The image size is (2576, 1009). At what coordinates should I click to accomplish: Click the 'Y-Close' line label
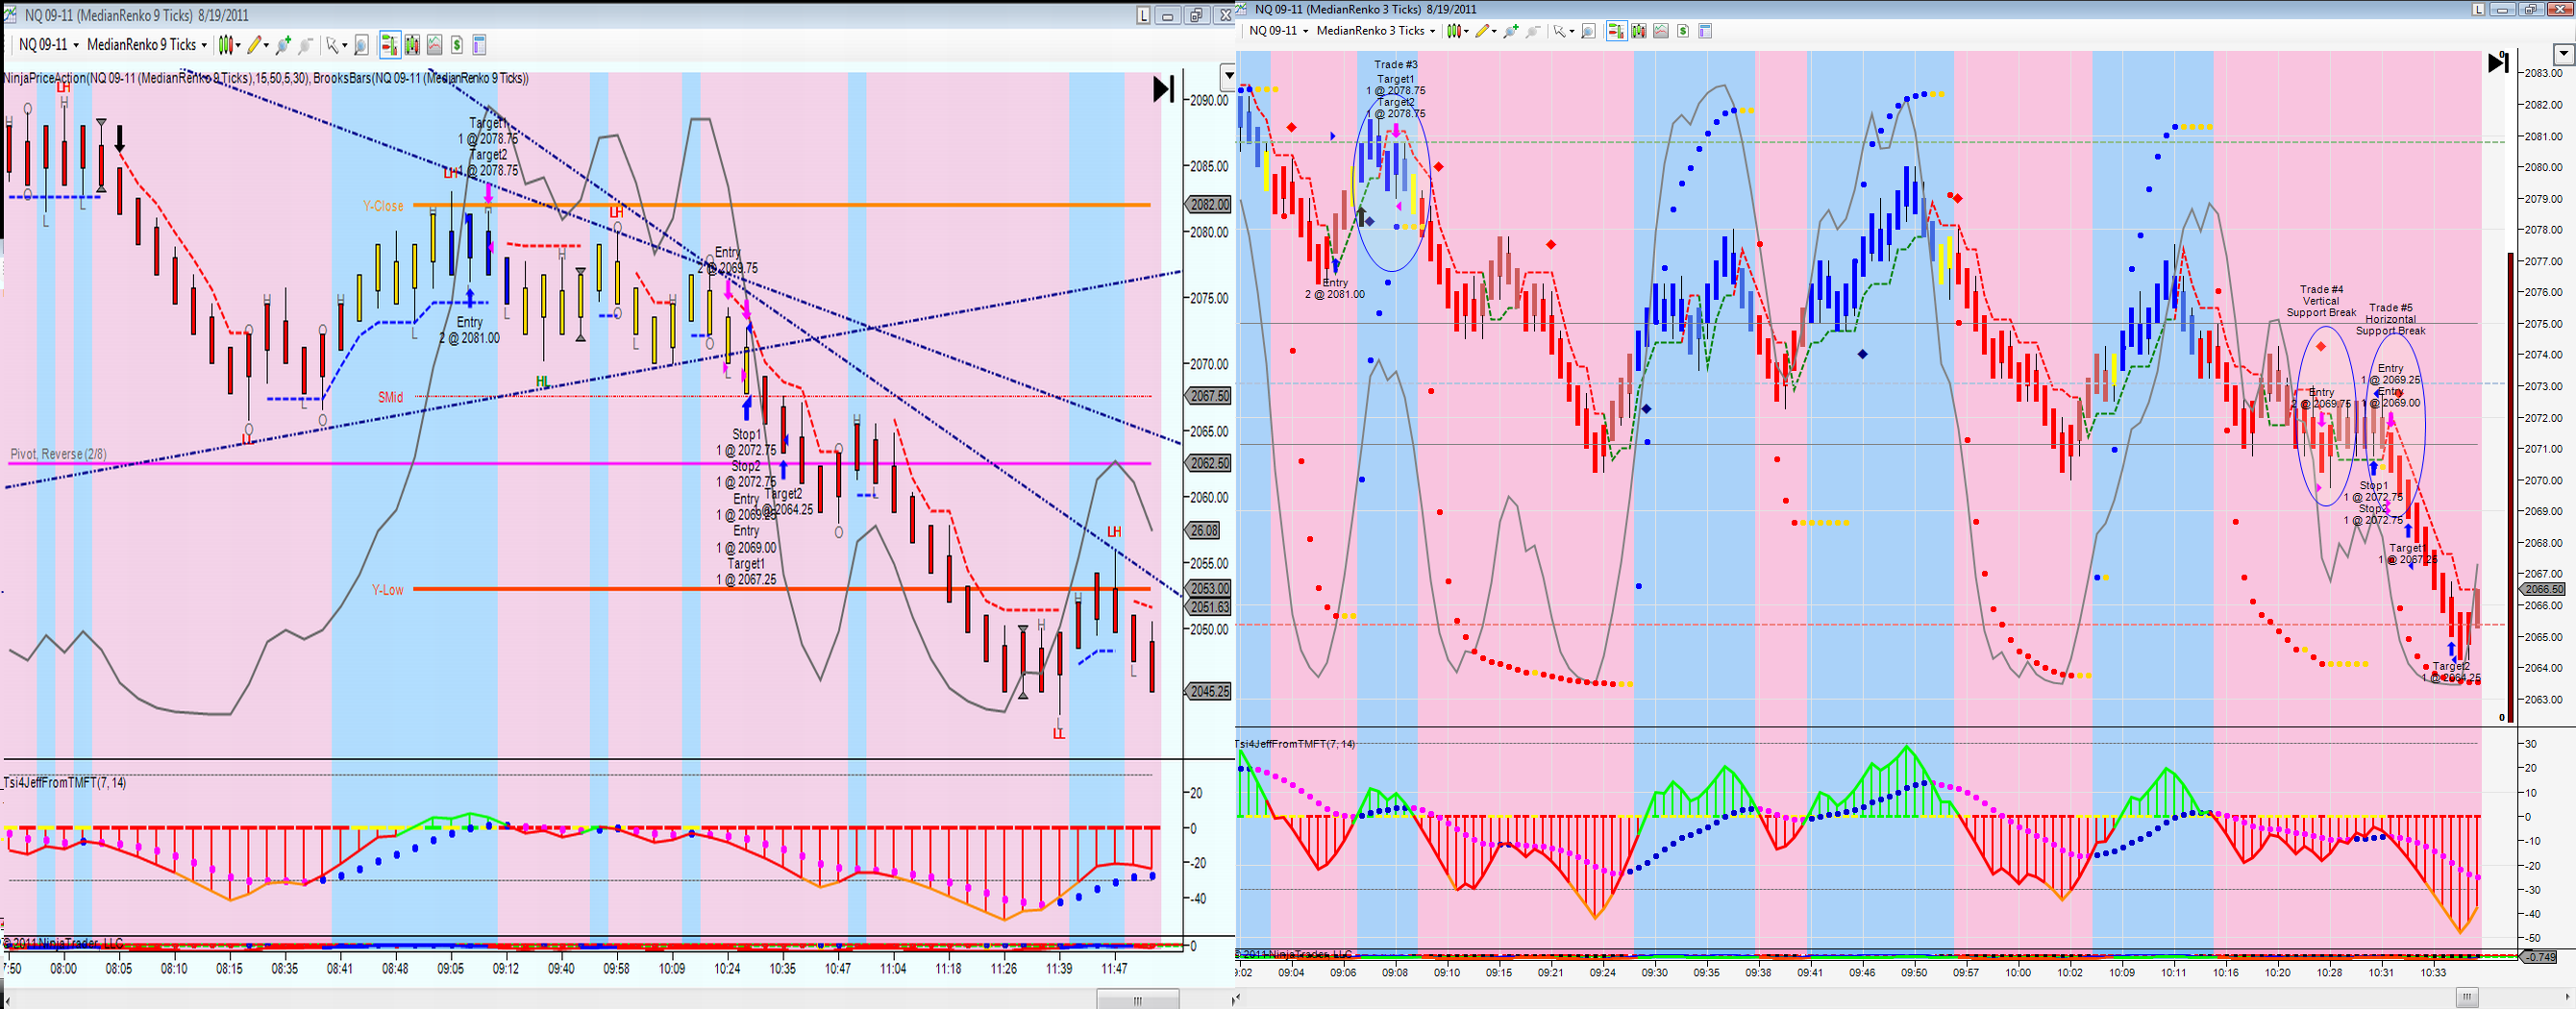tap(383, 206)
